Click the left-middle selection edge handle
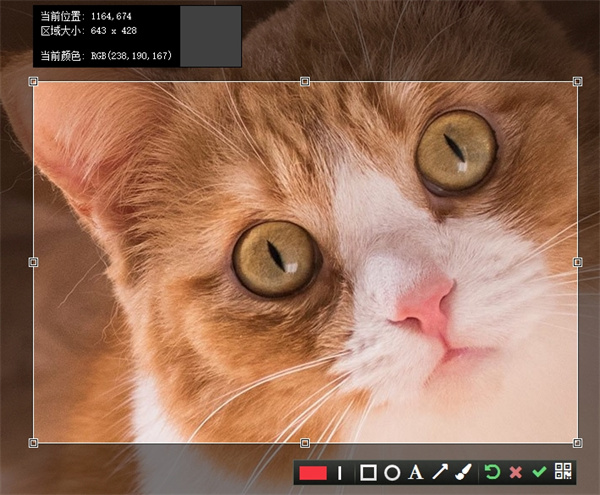This screenshot has height=495, width=600. point(33,262)
